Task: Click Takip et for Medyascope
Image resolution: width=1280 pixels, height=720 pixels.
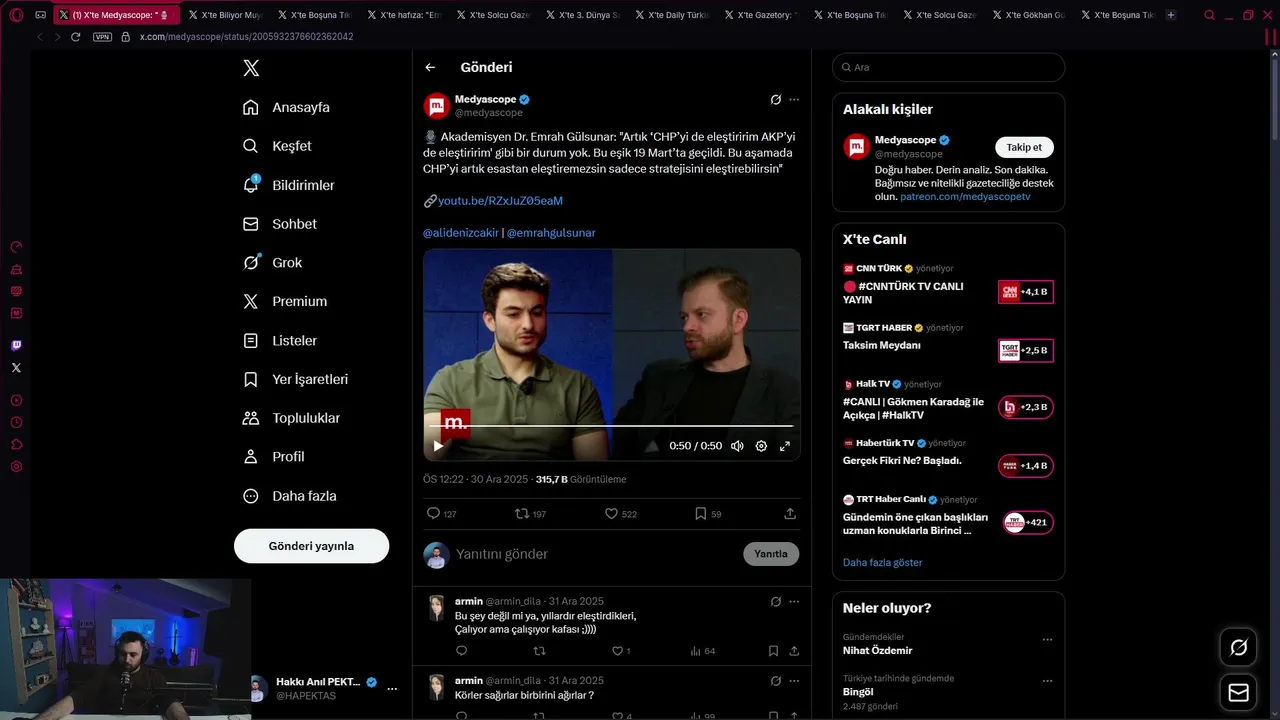Action: (x=1024, y=147)
